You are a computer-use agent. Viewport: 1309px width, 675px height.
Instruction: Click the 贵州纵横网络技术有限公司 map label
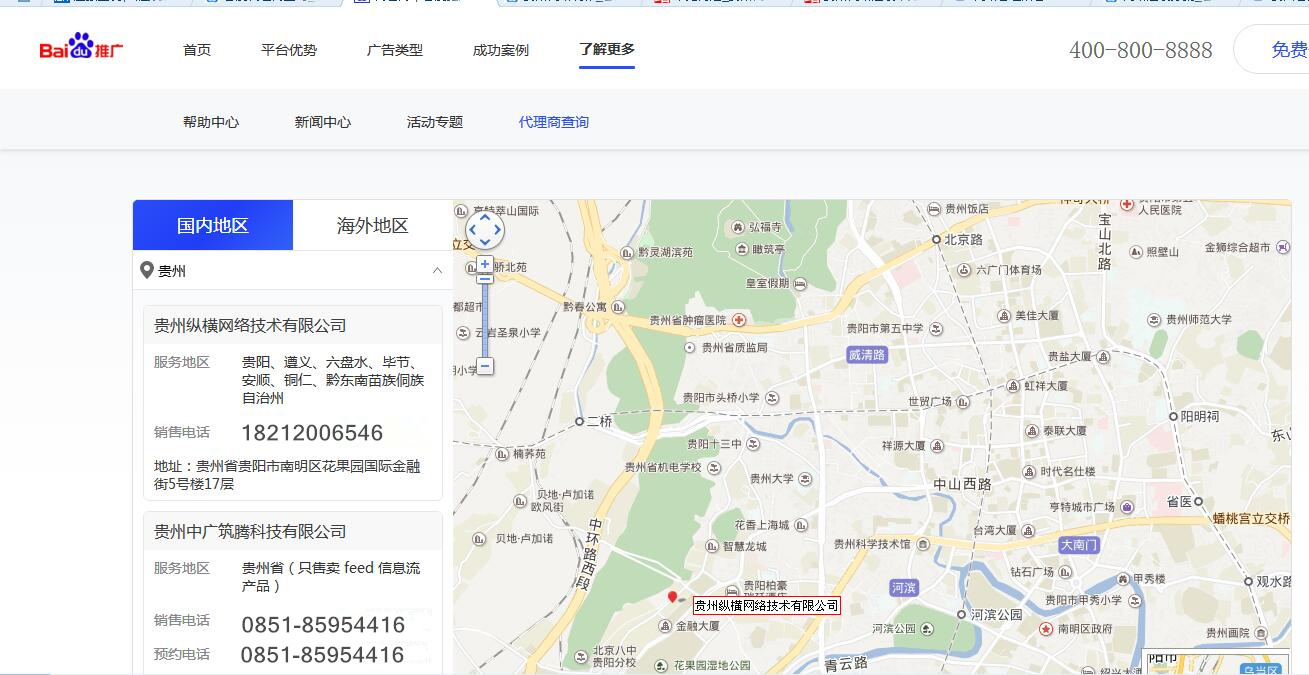pos(767,605)
